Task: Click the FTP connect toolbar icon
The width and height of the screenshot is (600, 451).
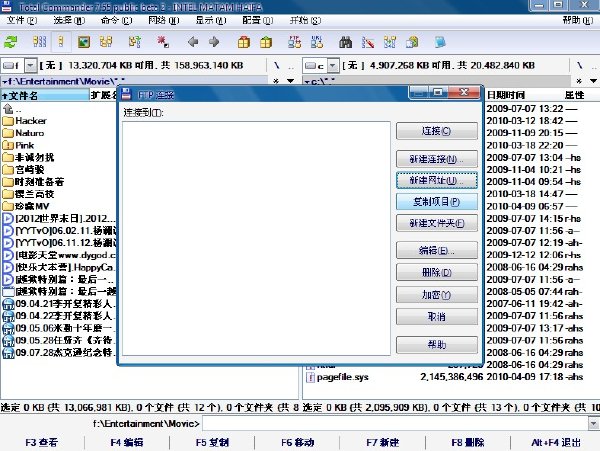Action: tap(294, 42)
